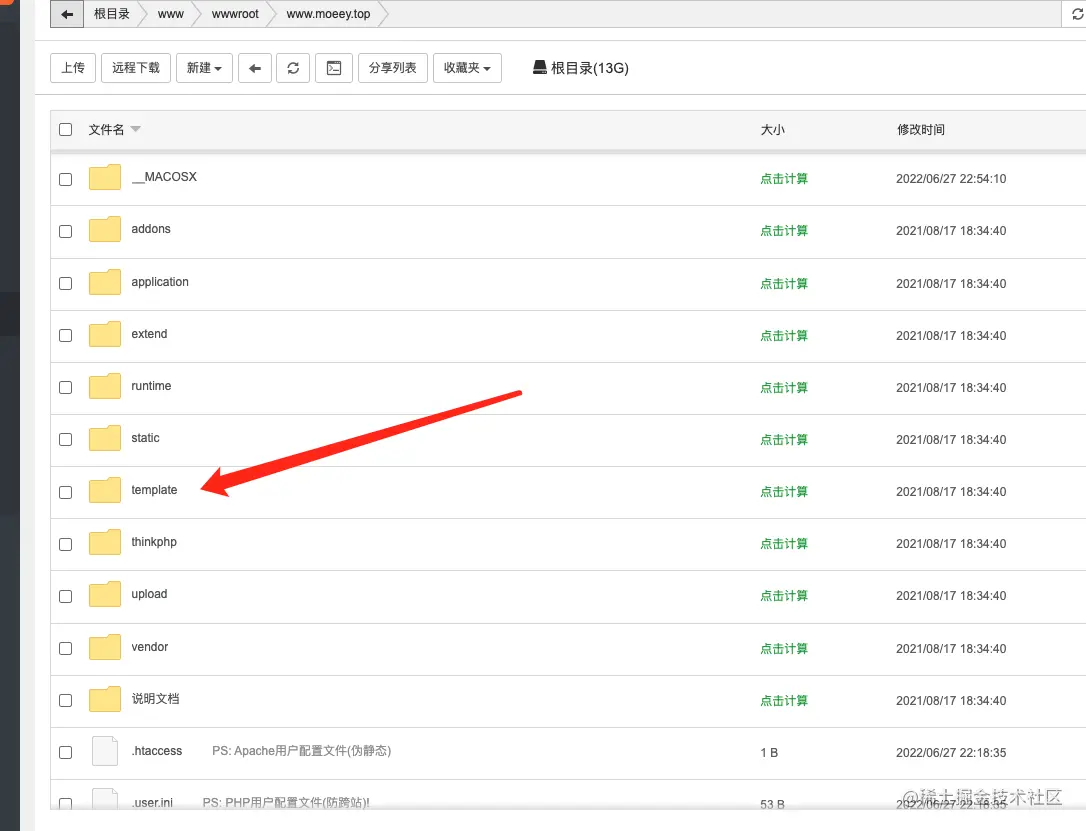
Task: Click 点击计算 for the vendor folder
Action: point(784,649)
